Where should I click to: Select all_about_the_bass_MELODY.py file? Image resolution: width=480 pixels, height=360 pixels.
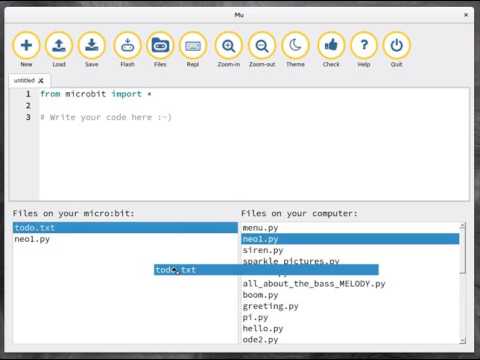coord(350,284)
